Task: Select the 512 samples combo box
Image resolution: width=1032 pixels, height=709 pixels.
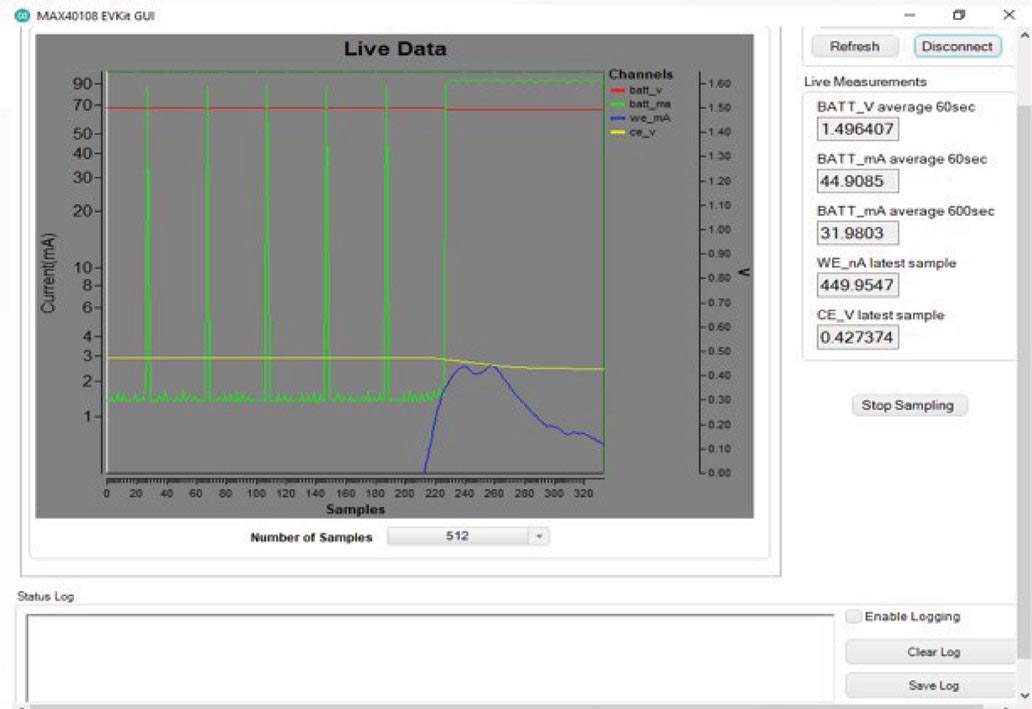Action: click(468, 537)
